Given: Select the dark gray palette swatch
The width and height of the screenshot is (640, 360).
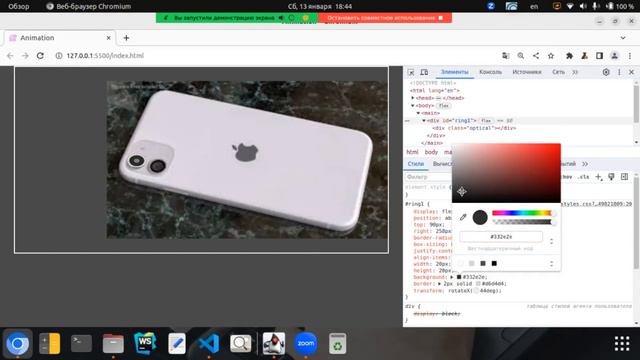Looking at the screenshot, I should [483, 264].
